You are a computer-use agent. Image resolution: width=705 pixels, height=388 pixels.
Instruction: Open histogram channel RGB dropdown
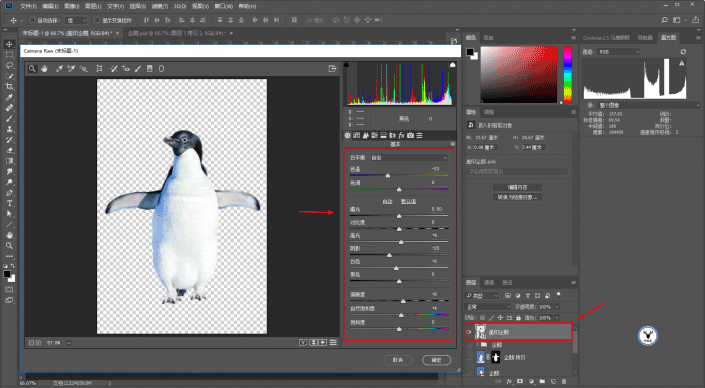pos(619,52)
